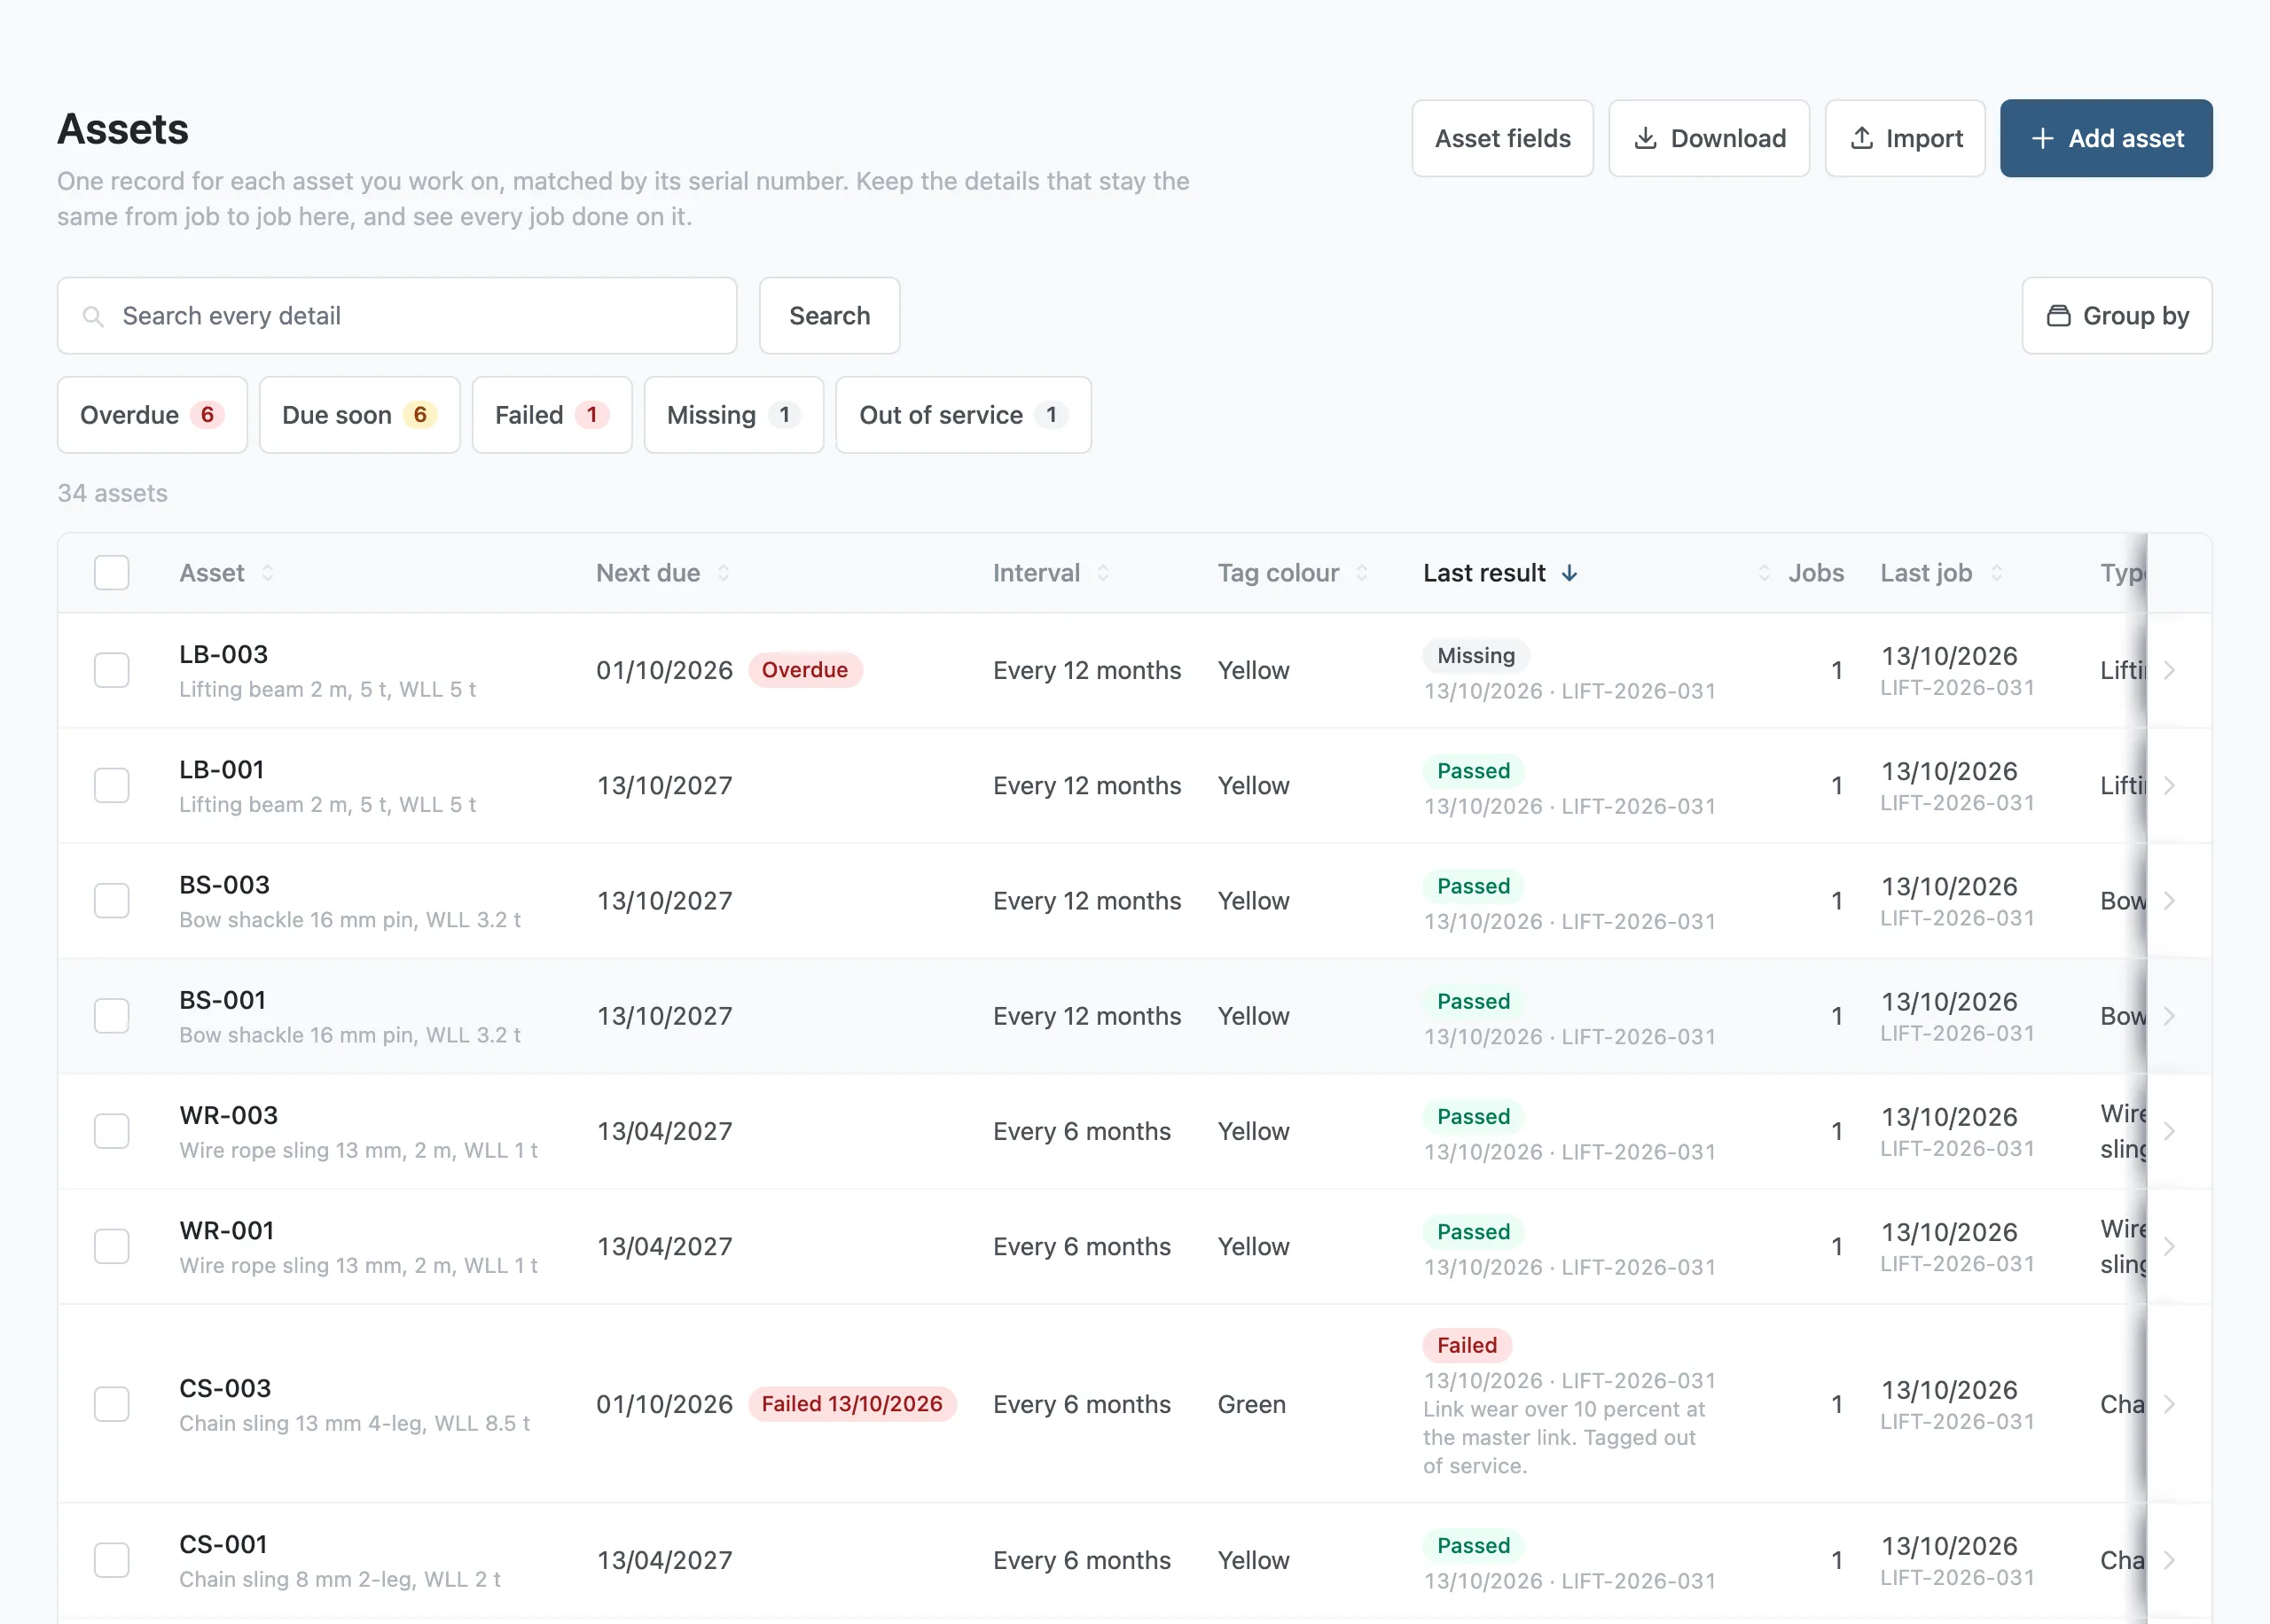Click the Missing status badge on LB-003
Screen dimensions: 2270x1624
[x=1476, y=656]
